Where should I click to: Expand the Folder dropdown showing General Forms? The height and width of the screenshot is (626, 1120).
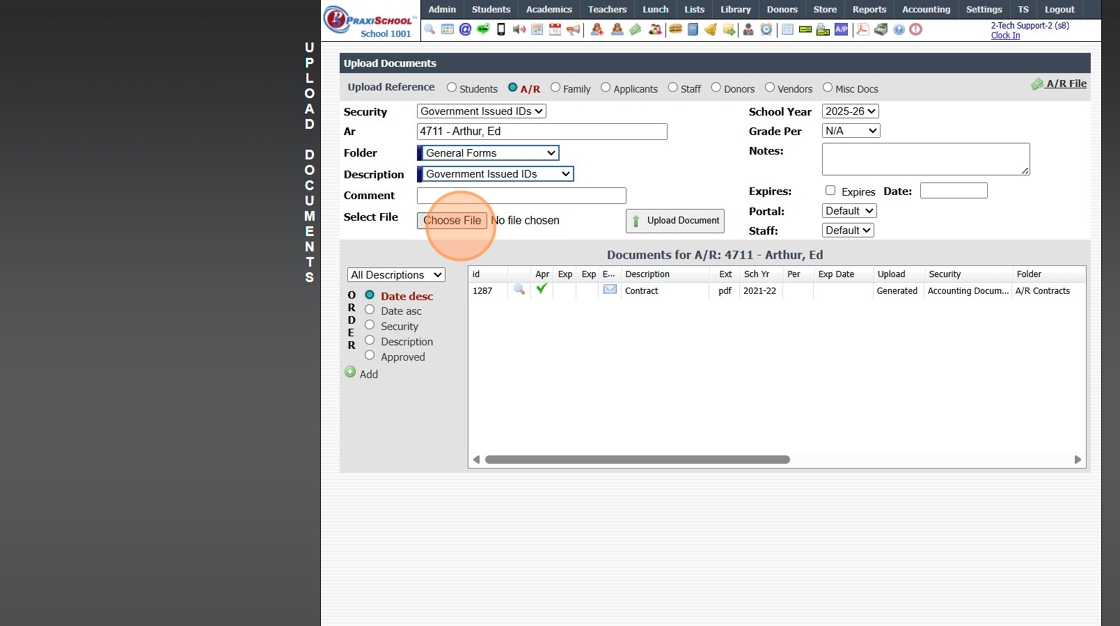pos(489,153)
